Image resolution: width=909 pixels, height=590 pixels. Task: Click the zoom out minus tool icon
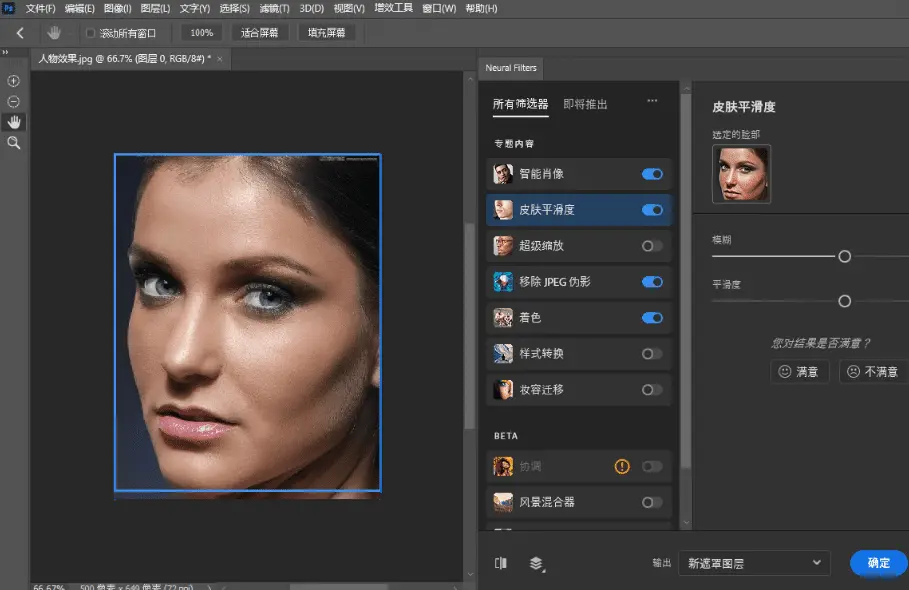pos(13,102)
